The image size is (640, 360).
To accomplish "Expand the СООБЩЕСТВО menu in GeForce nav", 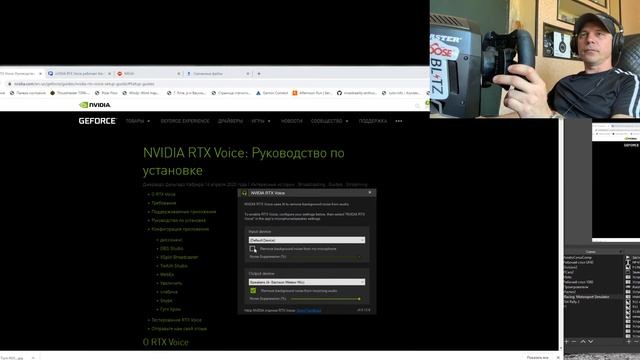I will point(330,121).
